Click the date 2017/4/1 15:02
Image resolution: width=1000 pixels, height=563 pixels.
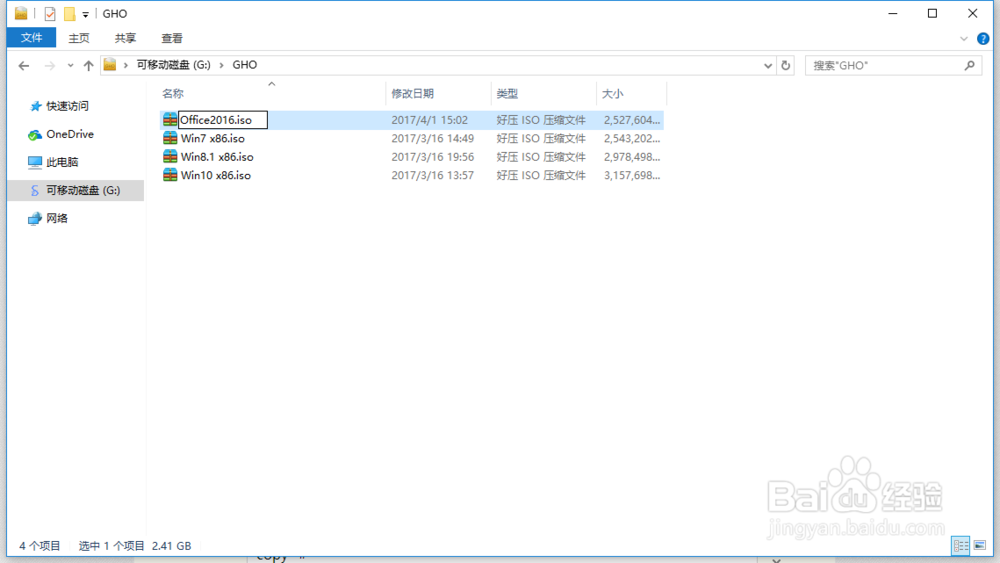(429, 120)
